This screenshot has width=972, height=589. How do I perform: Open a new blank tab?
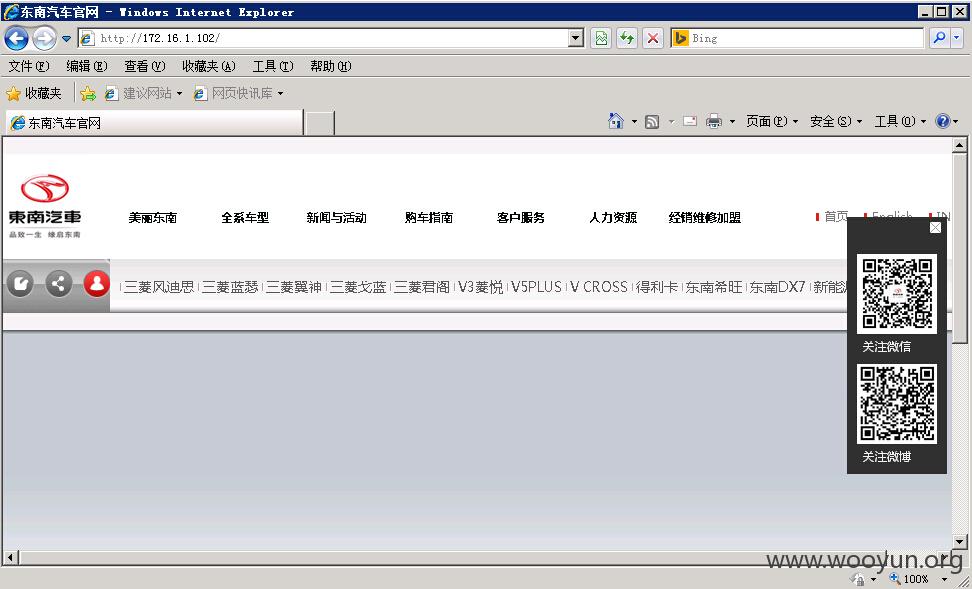(320, 123)
